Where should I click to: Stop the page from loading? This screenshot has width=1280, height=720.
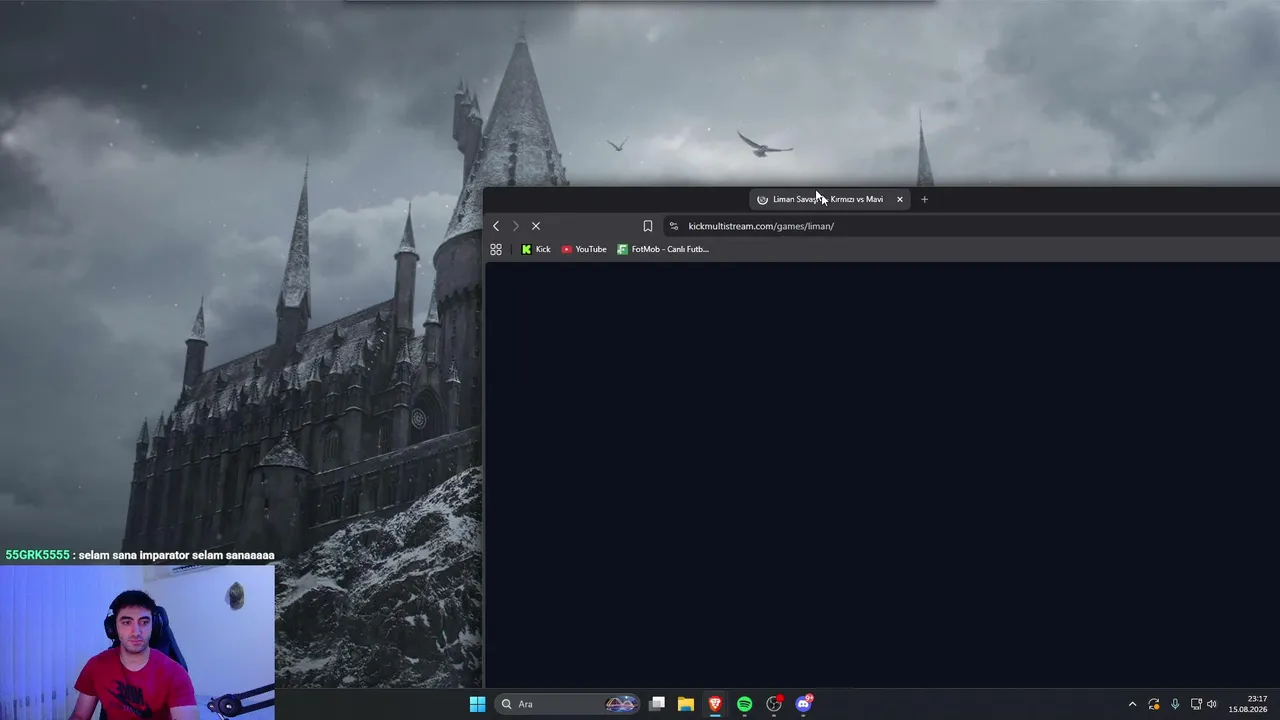(x=536, y=226)
